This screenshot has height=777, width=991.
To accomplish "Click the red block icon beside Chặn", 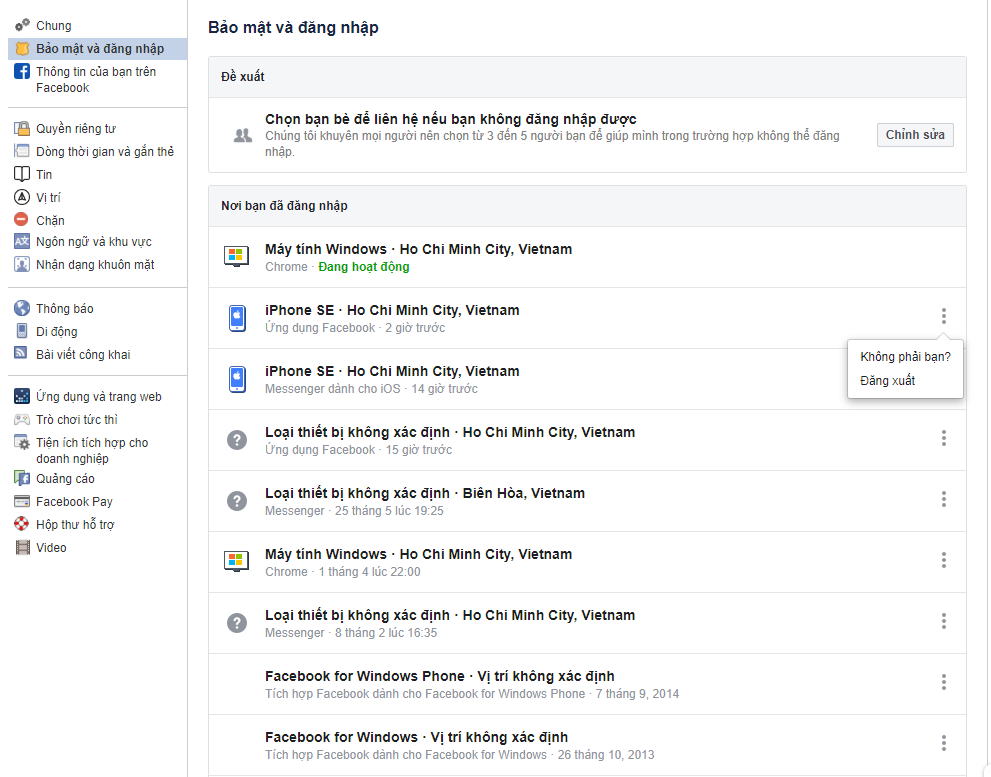I will 21,219.
